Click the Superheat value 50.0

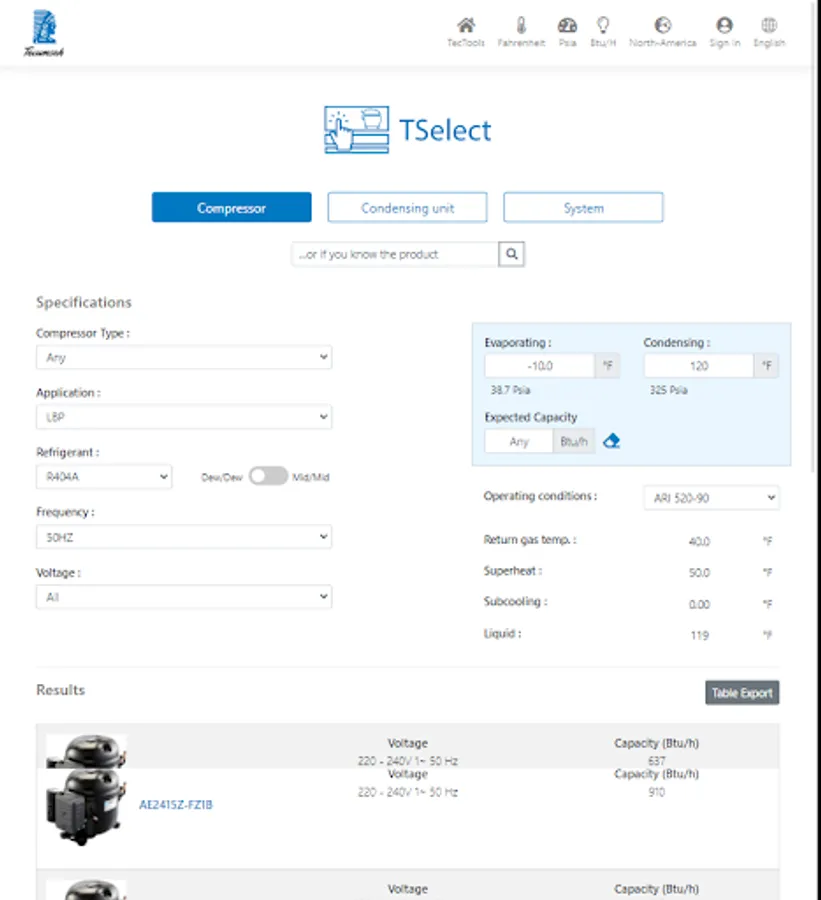(699, 572)
